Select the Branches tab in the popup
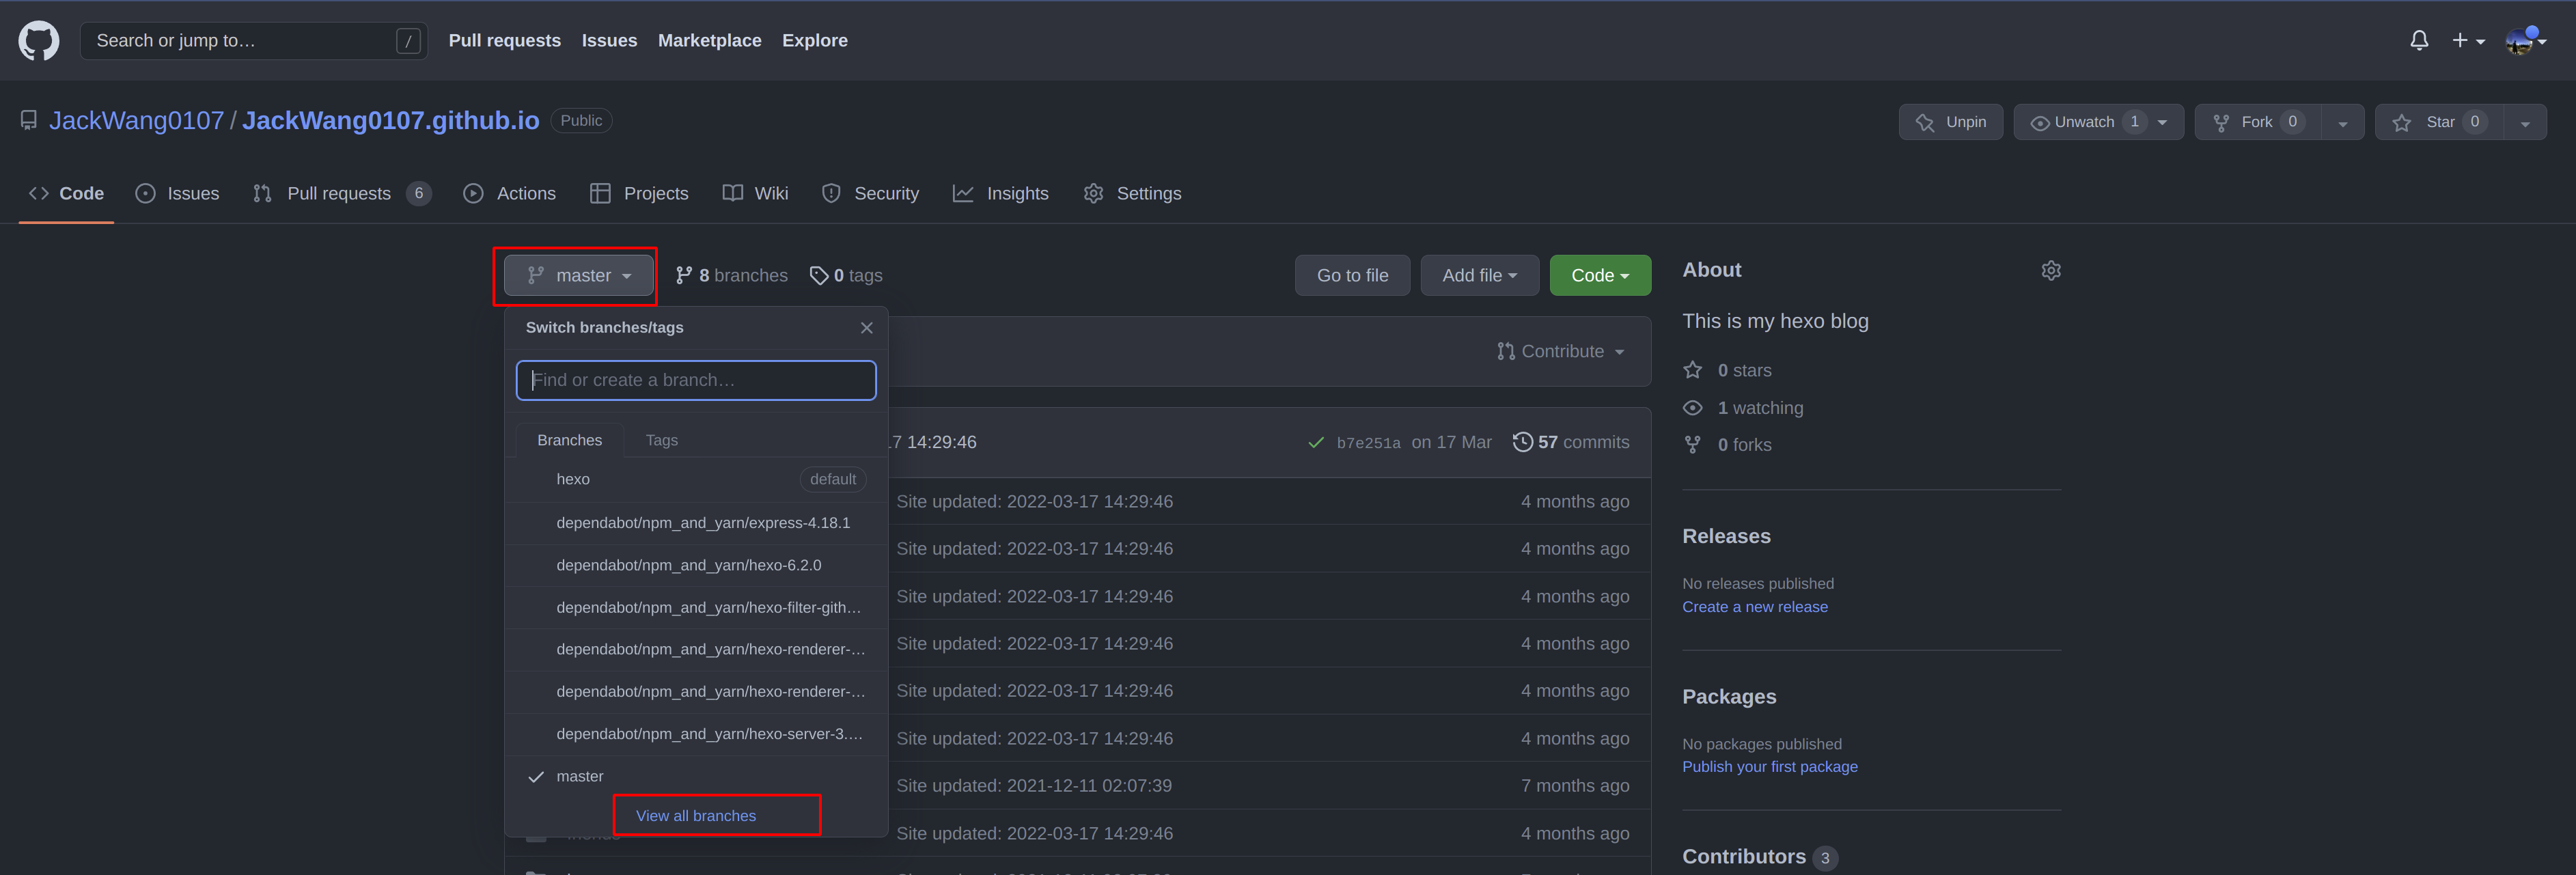Image resolution: width=2576 pixels, height=875 pixels. (570, 441)
